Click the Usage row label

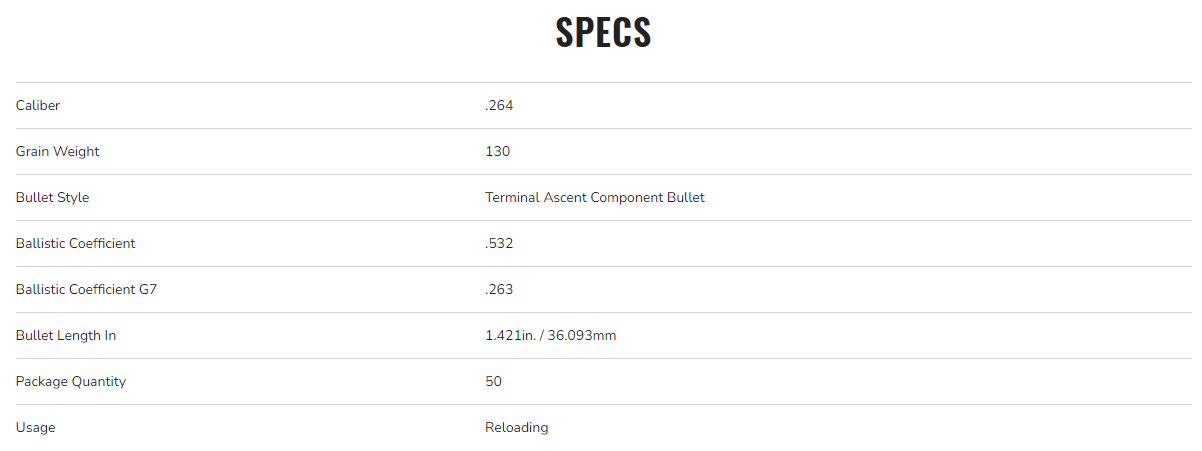pyautogui.click(x=36, y=427)
